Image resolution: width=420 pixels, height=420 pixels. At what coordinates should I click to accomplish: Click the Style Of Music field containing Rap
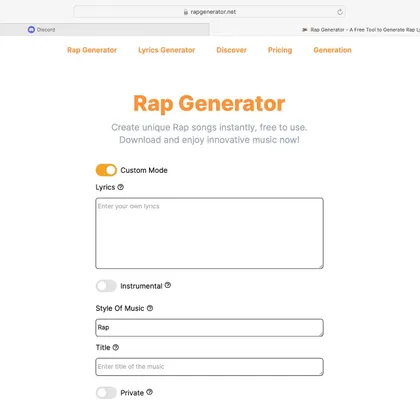click(209, 327)
